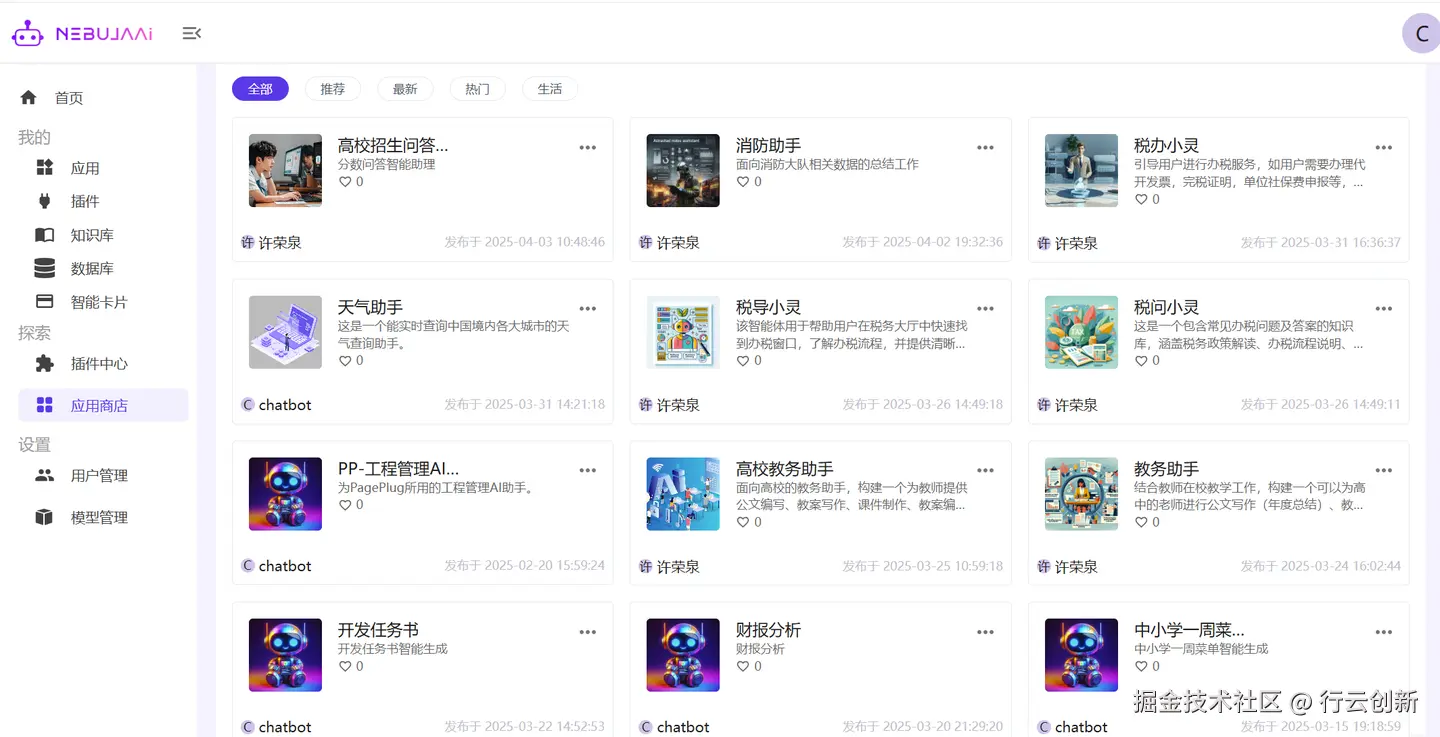This screenshot has height=737, width=1440.
Task: Open the user avatar C menu
Action: click(1421, 34)
